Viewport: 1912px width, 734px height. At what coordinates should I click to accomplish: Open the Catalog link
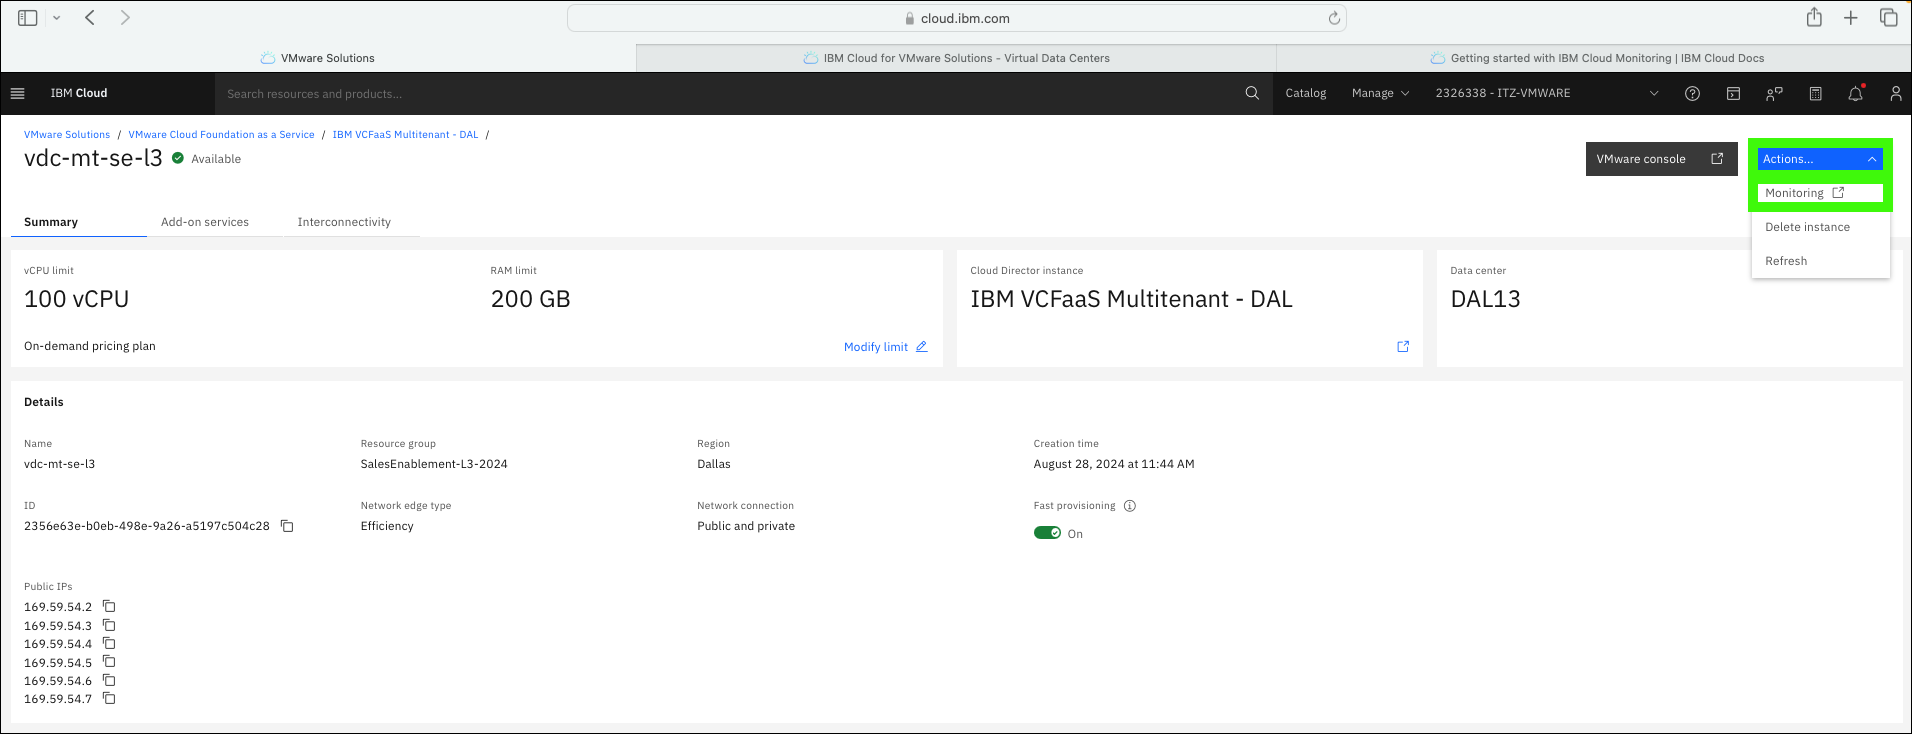(x=1305, y=93)
